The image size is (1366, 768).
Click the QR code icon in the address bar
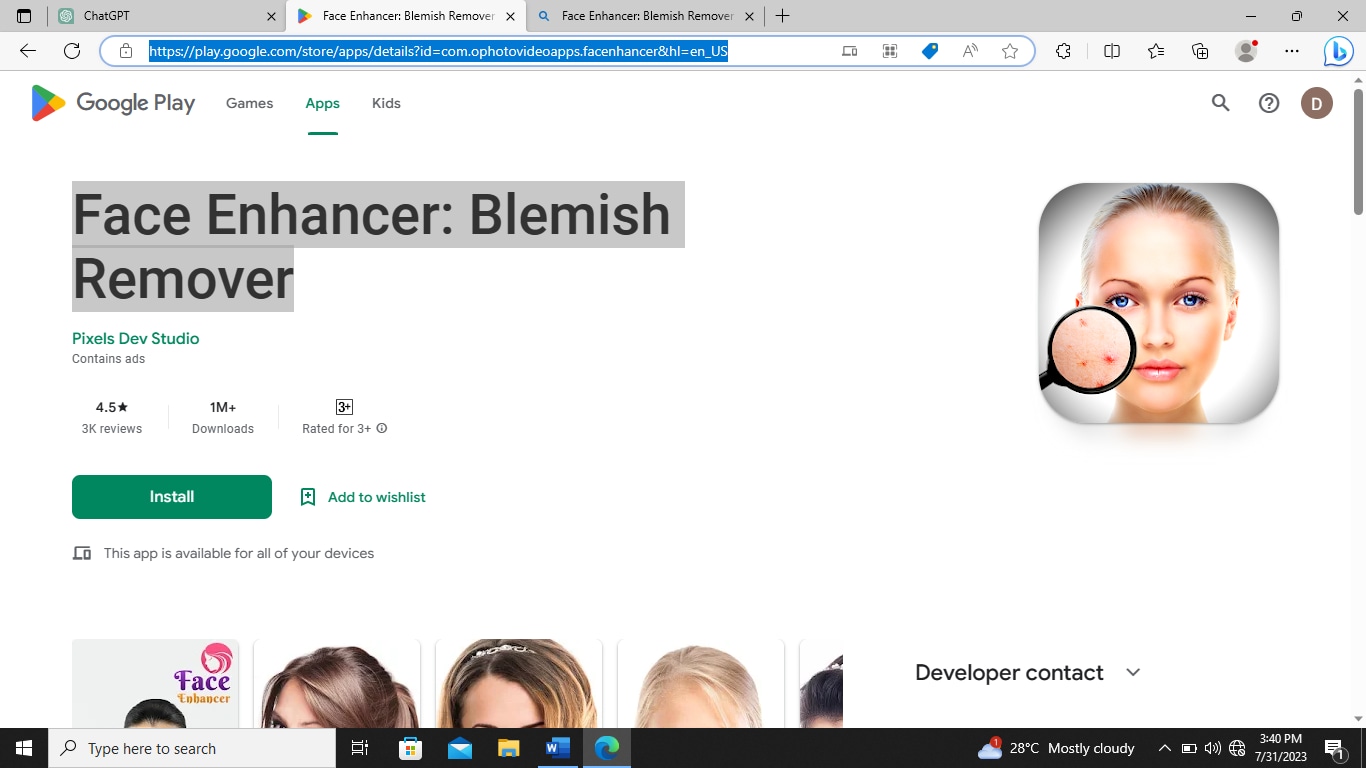click(x=890, y=51)
